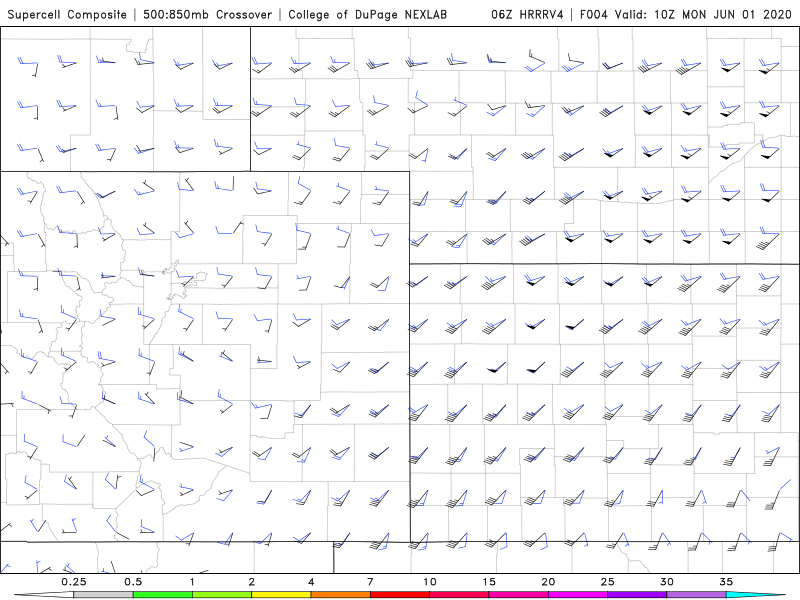Click the 0.5 legend value
Viewport: 800px width, 600px height.
point(133,582)
